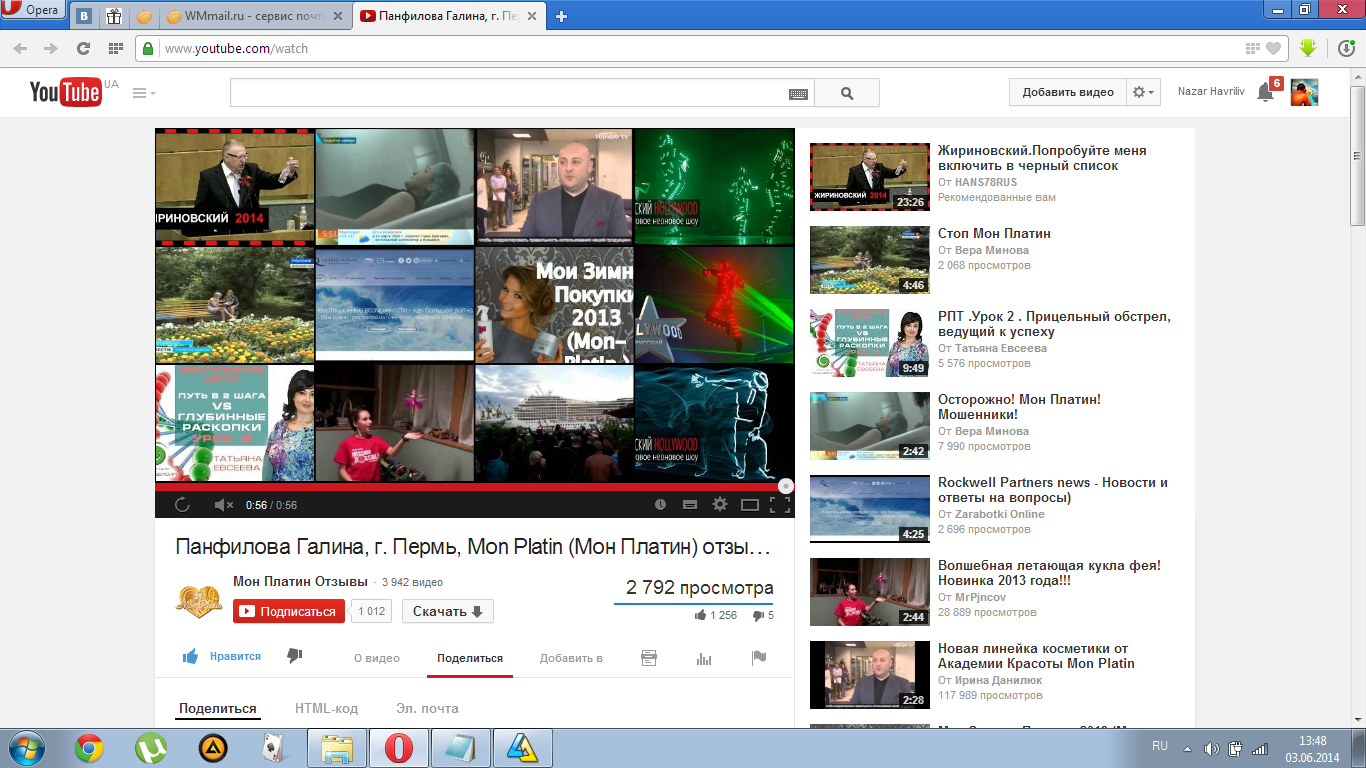Add page to bookmarks with heart icon
1366x768 pixels.
point(1273,48)
